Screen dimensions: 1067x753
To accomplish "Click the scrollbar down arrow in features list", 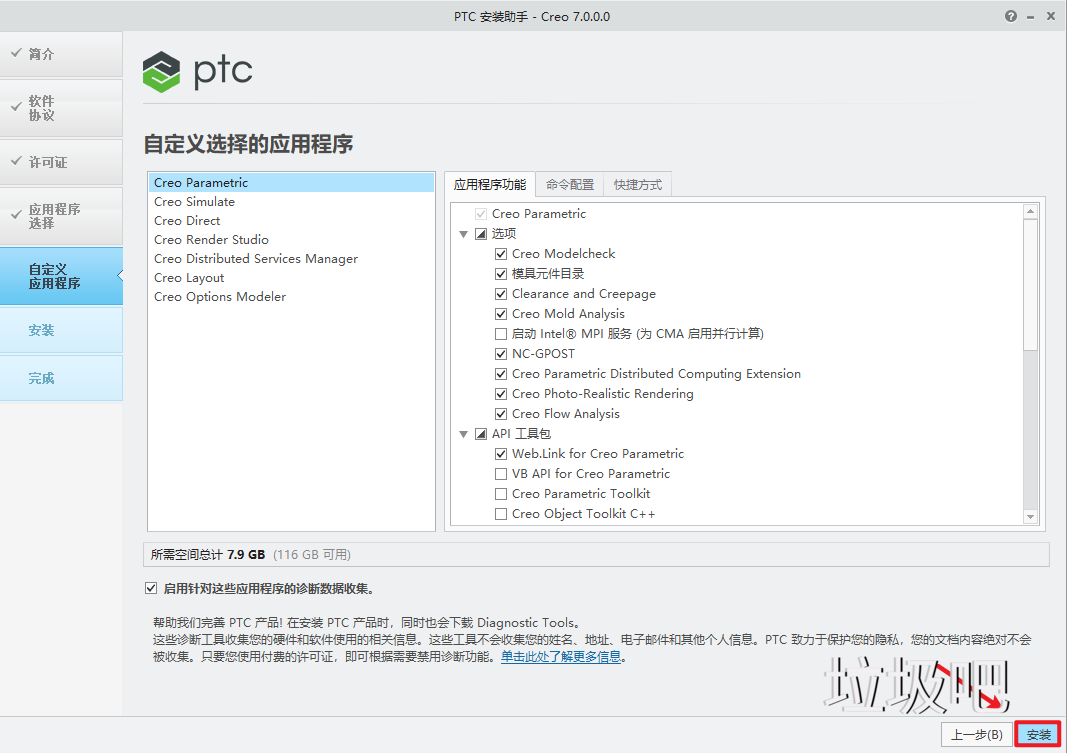I will [x=1030, y=516].
